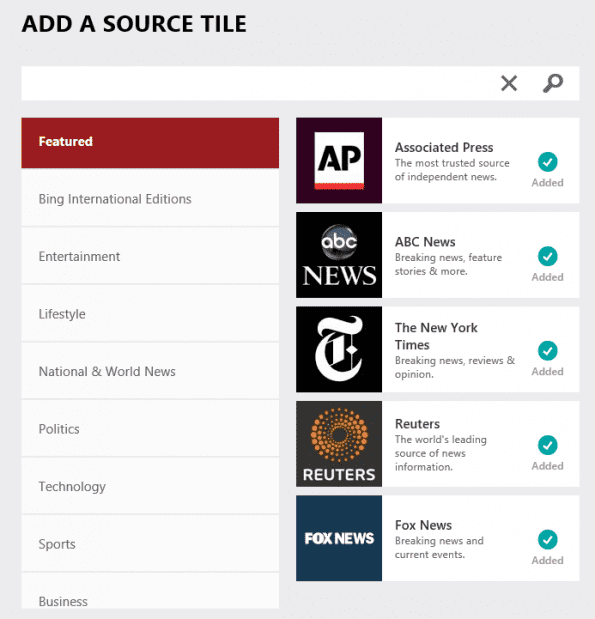Click the Reuters title text

point(417,424)
